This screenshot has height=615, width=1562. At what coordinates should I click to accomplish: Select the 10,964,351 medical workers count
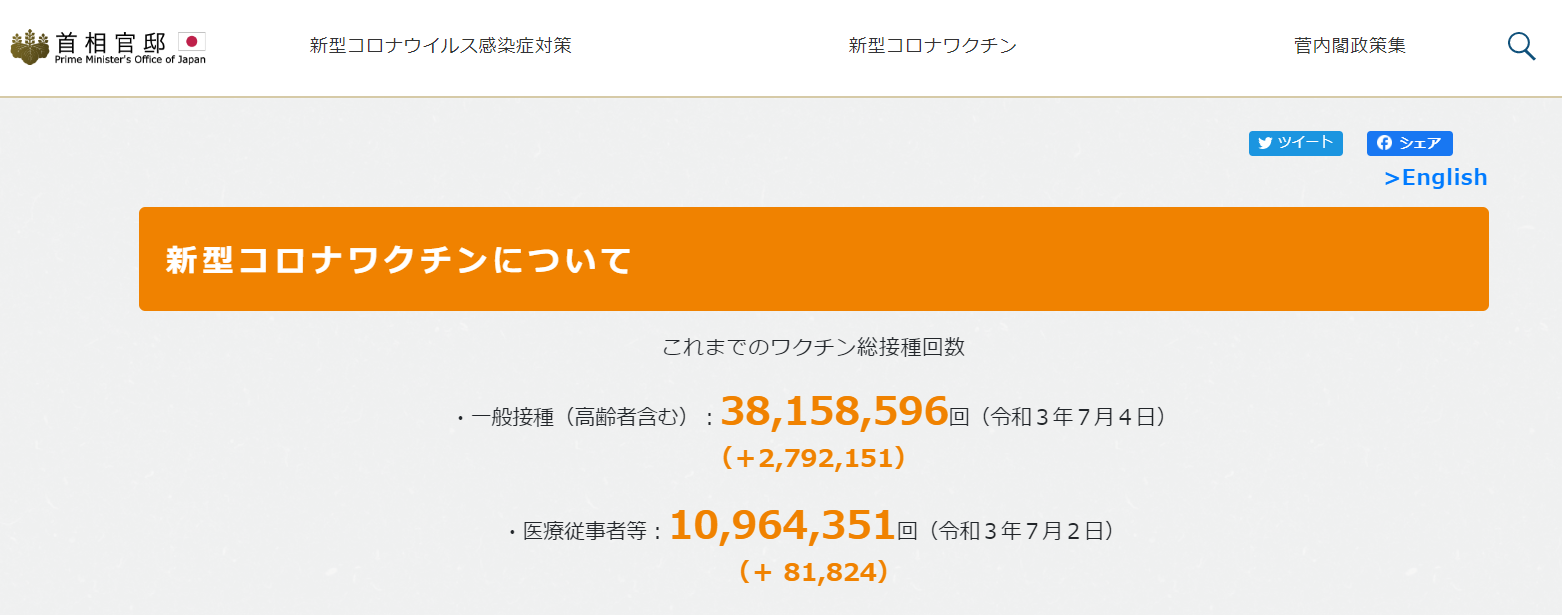(x=782, y=525)
